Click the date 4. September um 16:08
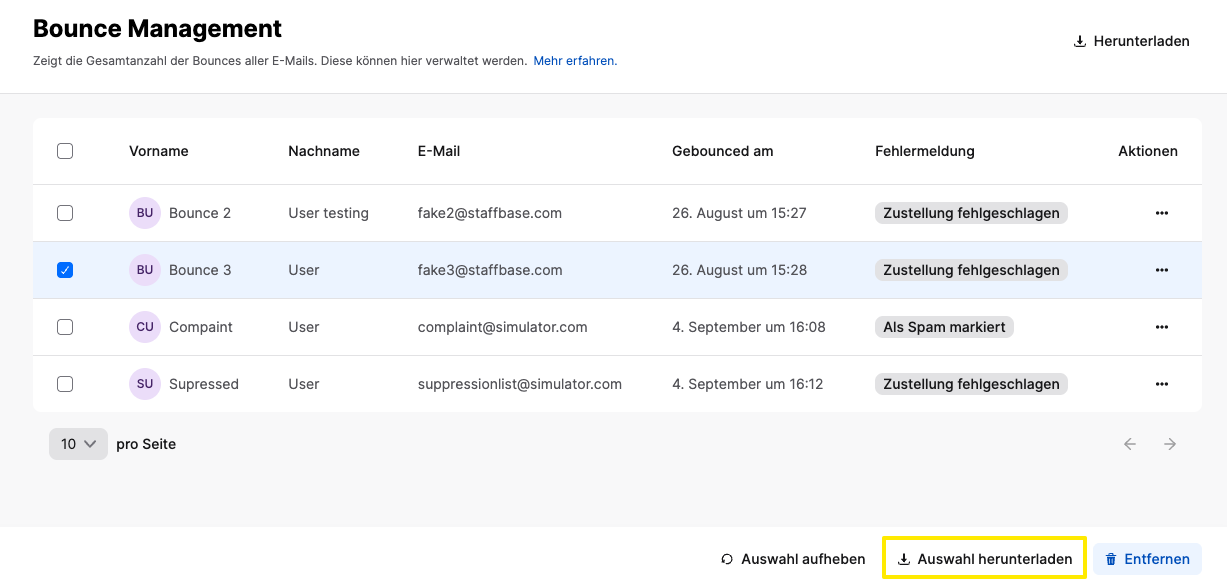Screen dimensions: 1227x583 coord(749,327)
